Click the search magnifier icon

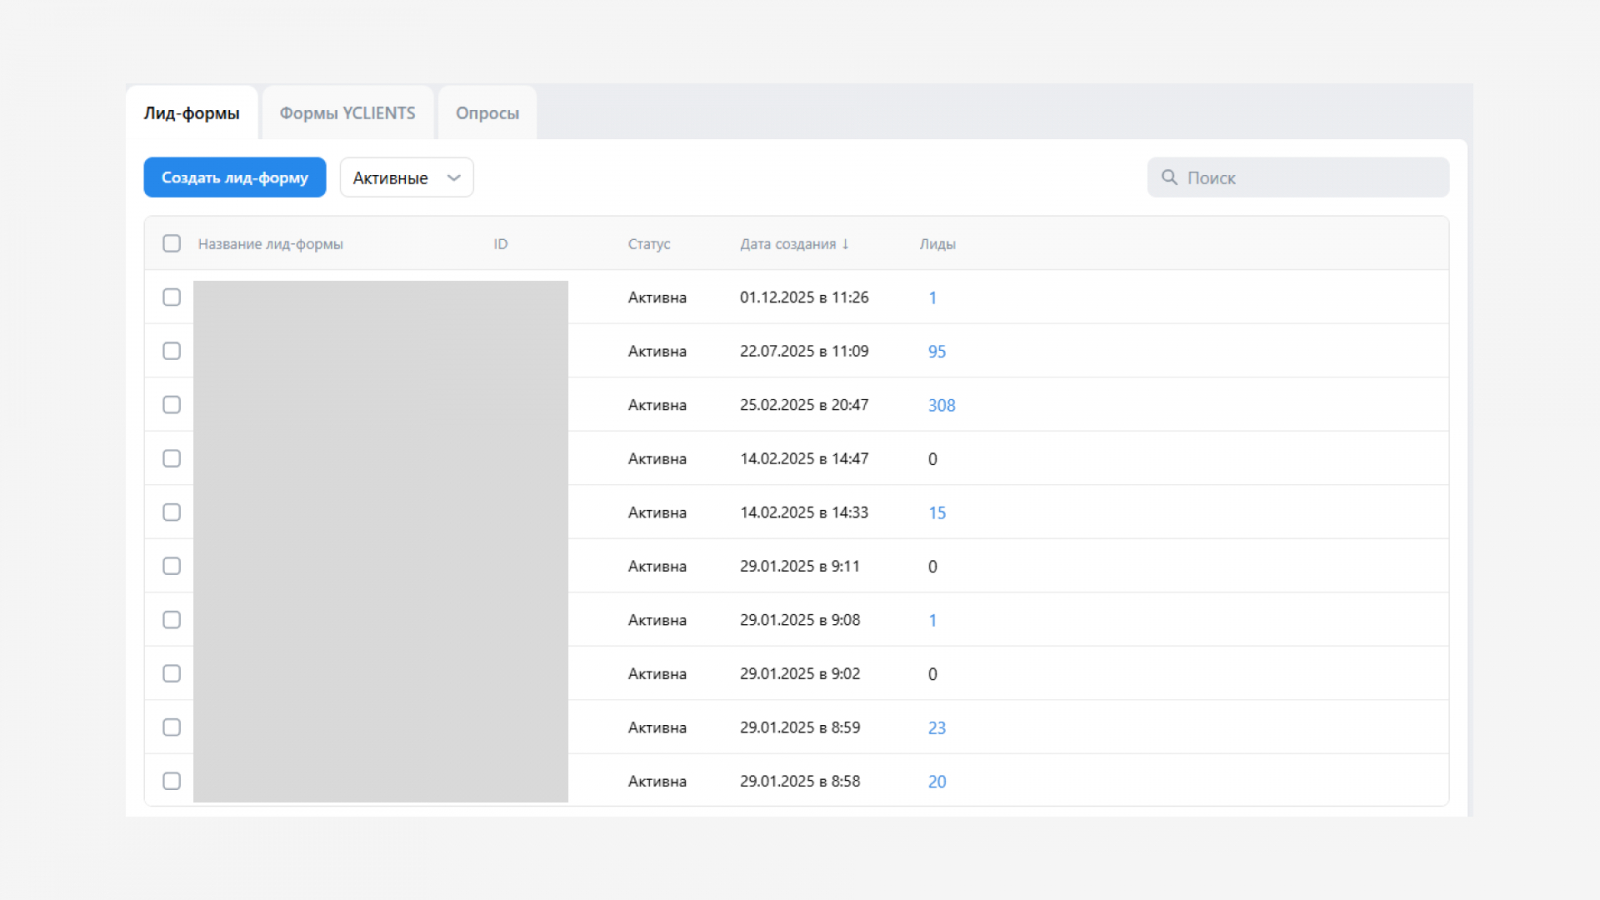(1169, 177)
